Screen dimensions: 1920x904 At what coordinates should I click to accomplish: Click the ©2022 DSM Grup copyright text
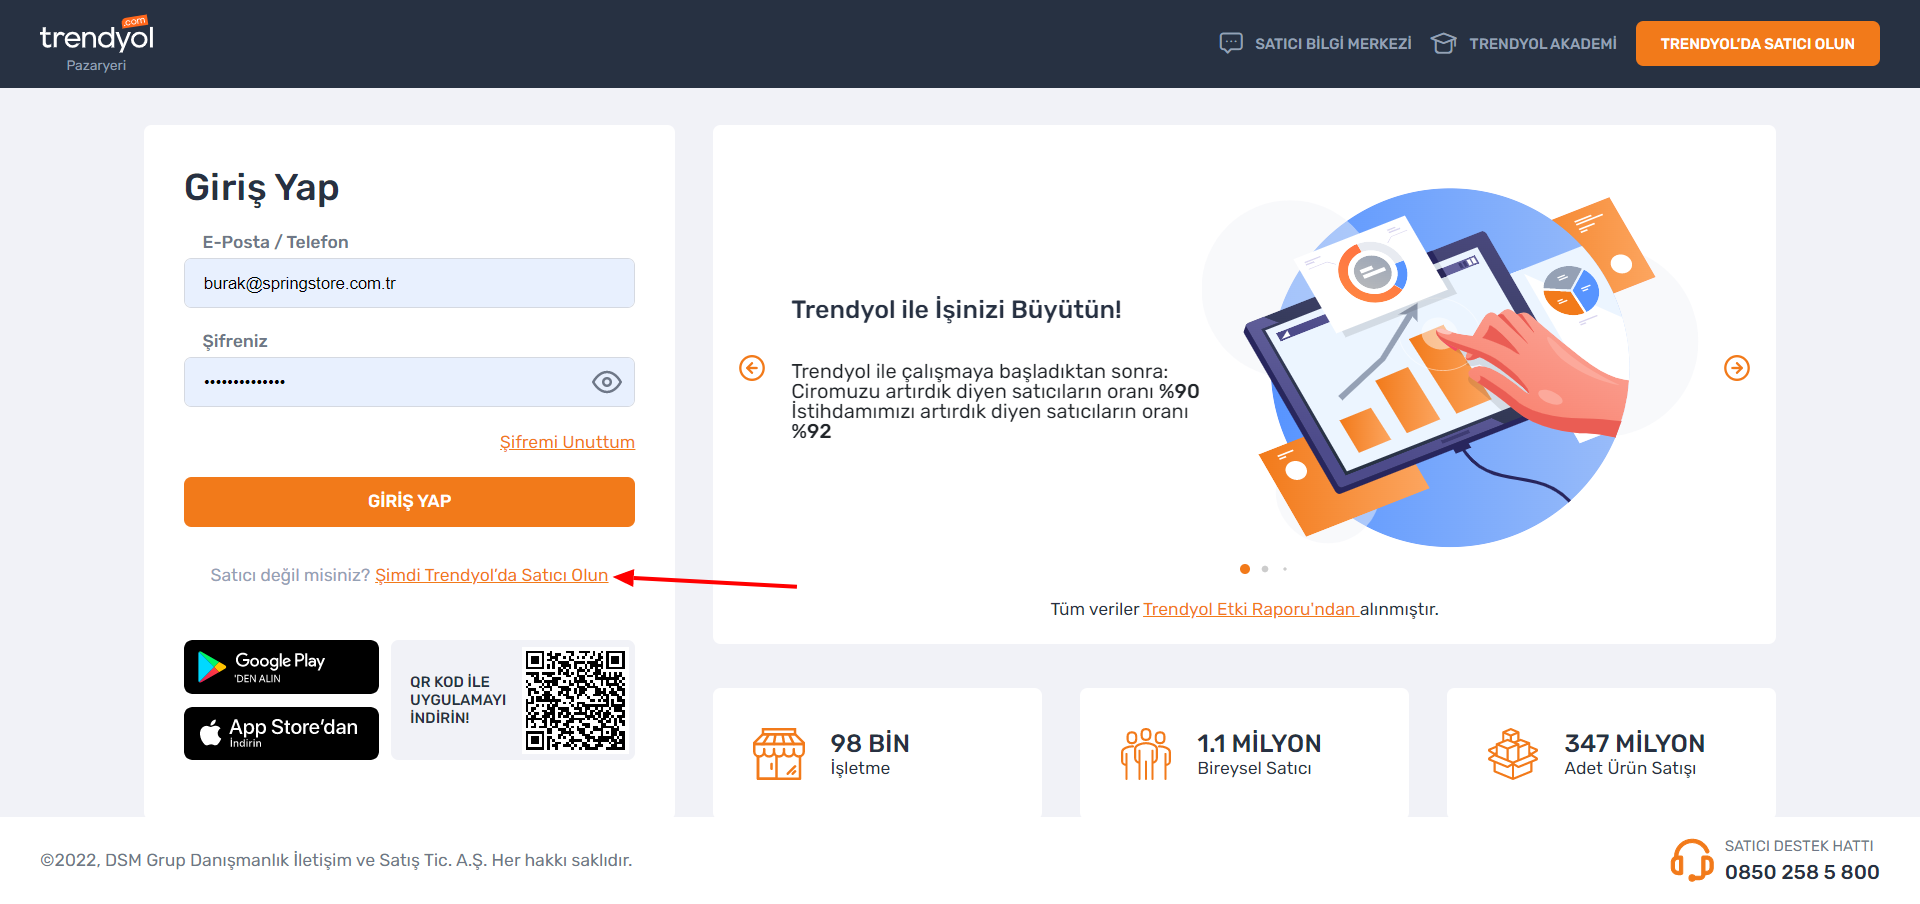pos(336,860)
